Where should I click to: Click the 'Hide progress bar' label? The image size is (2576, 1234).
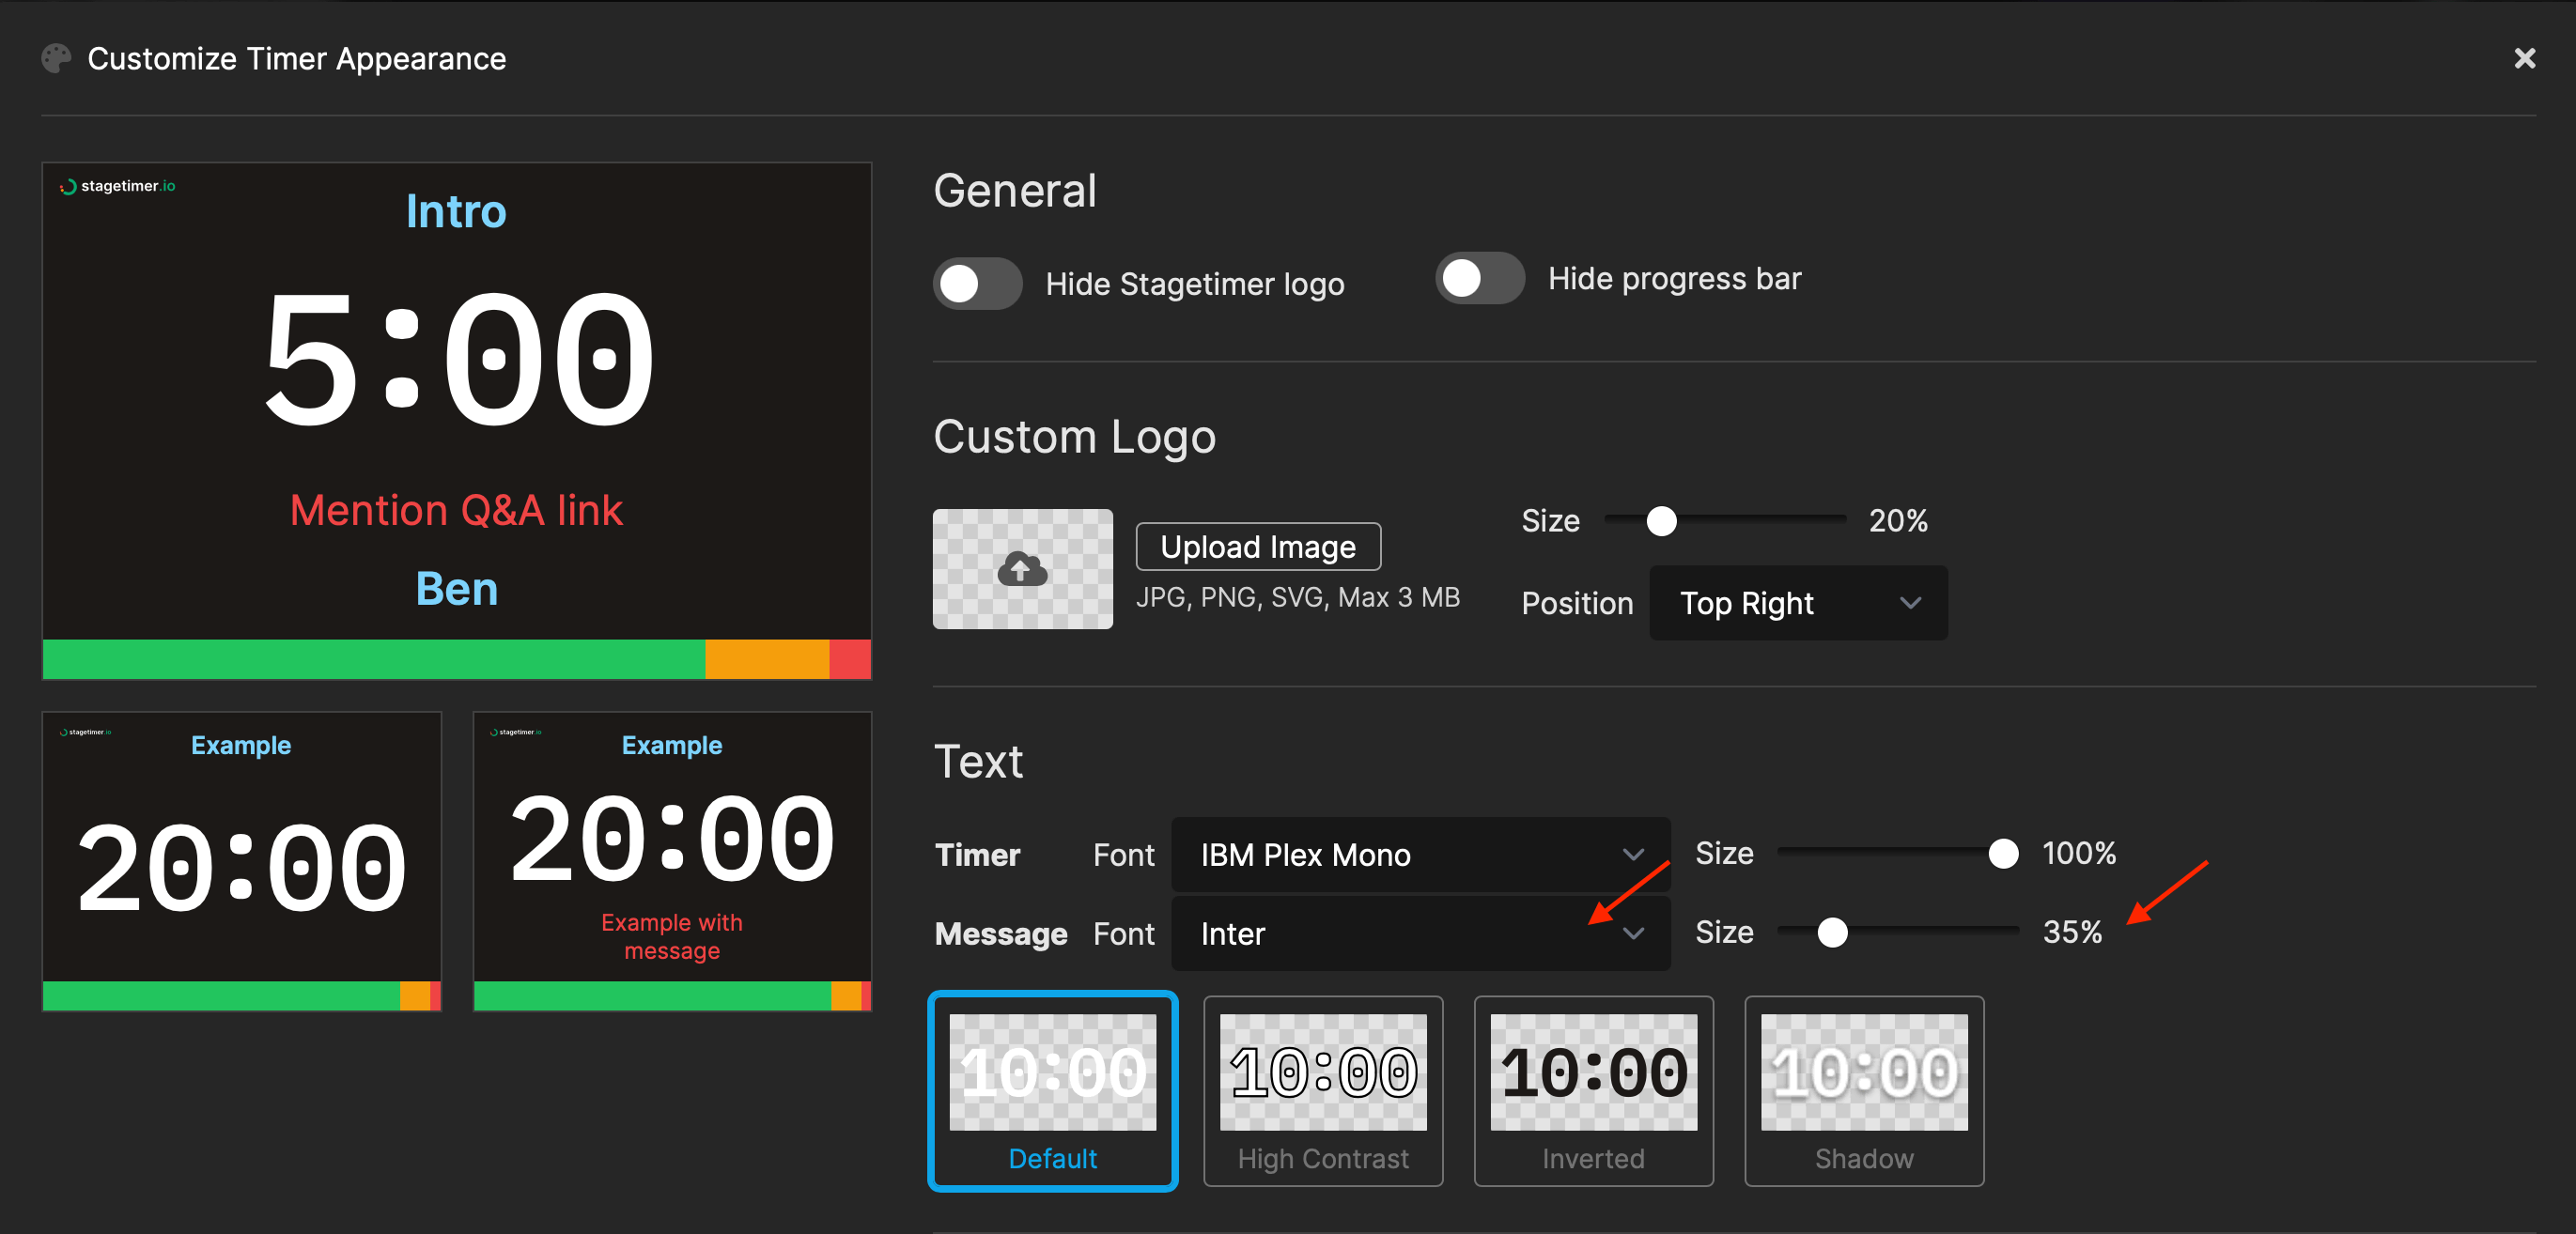point(1674,279)
